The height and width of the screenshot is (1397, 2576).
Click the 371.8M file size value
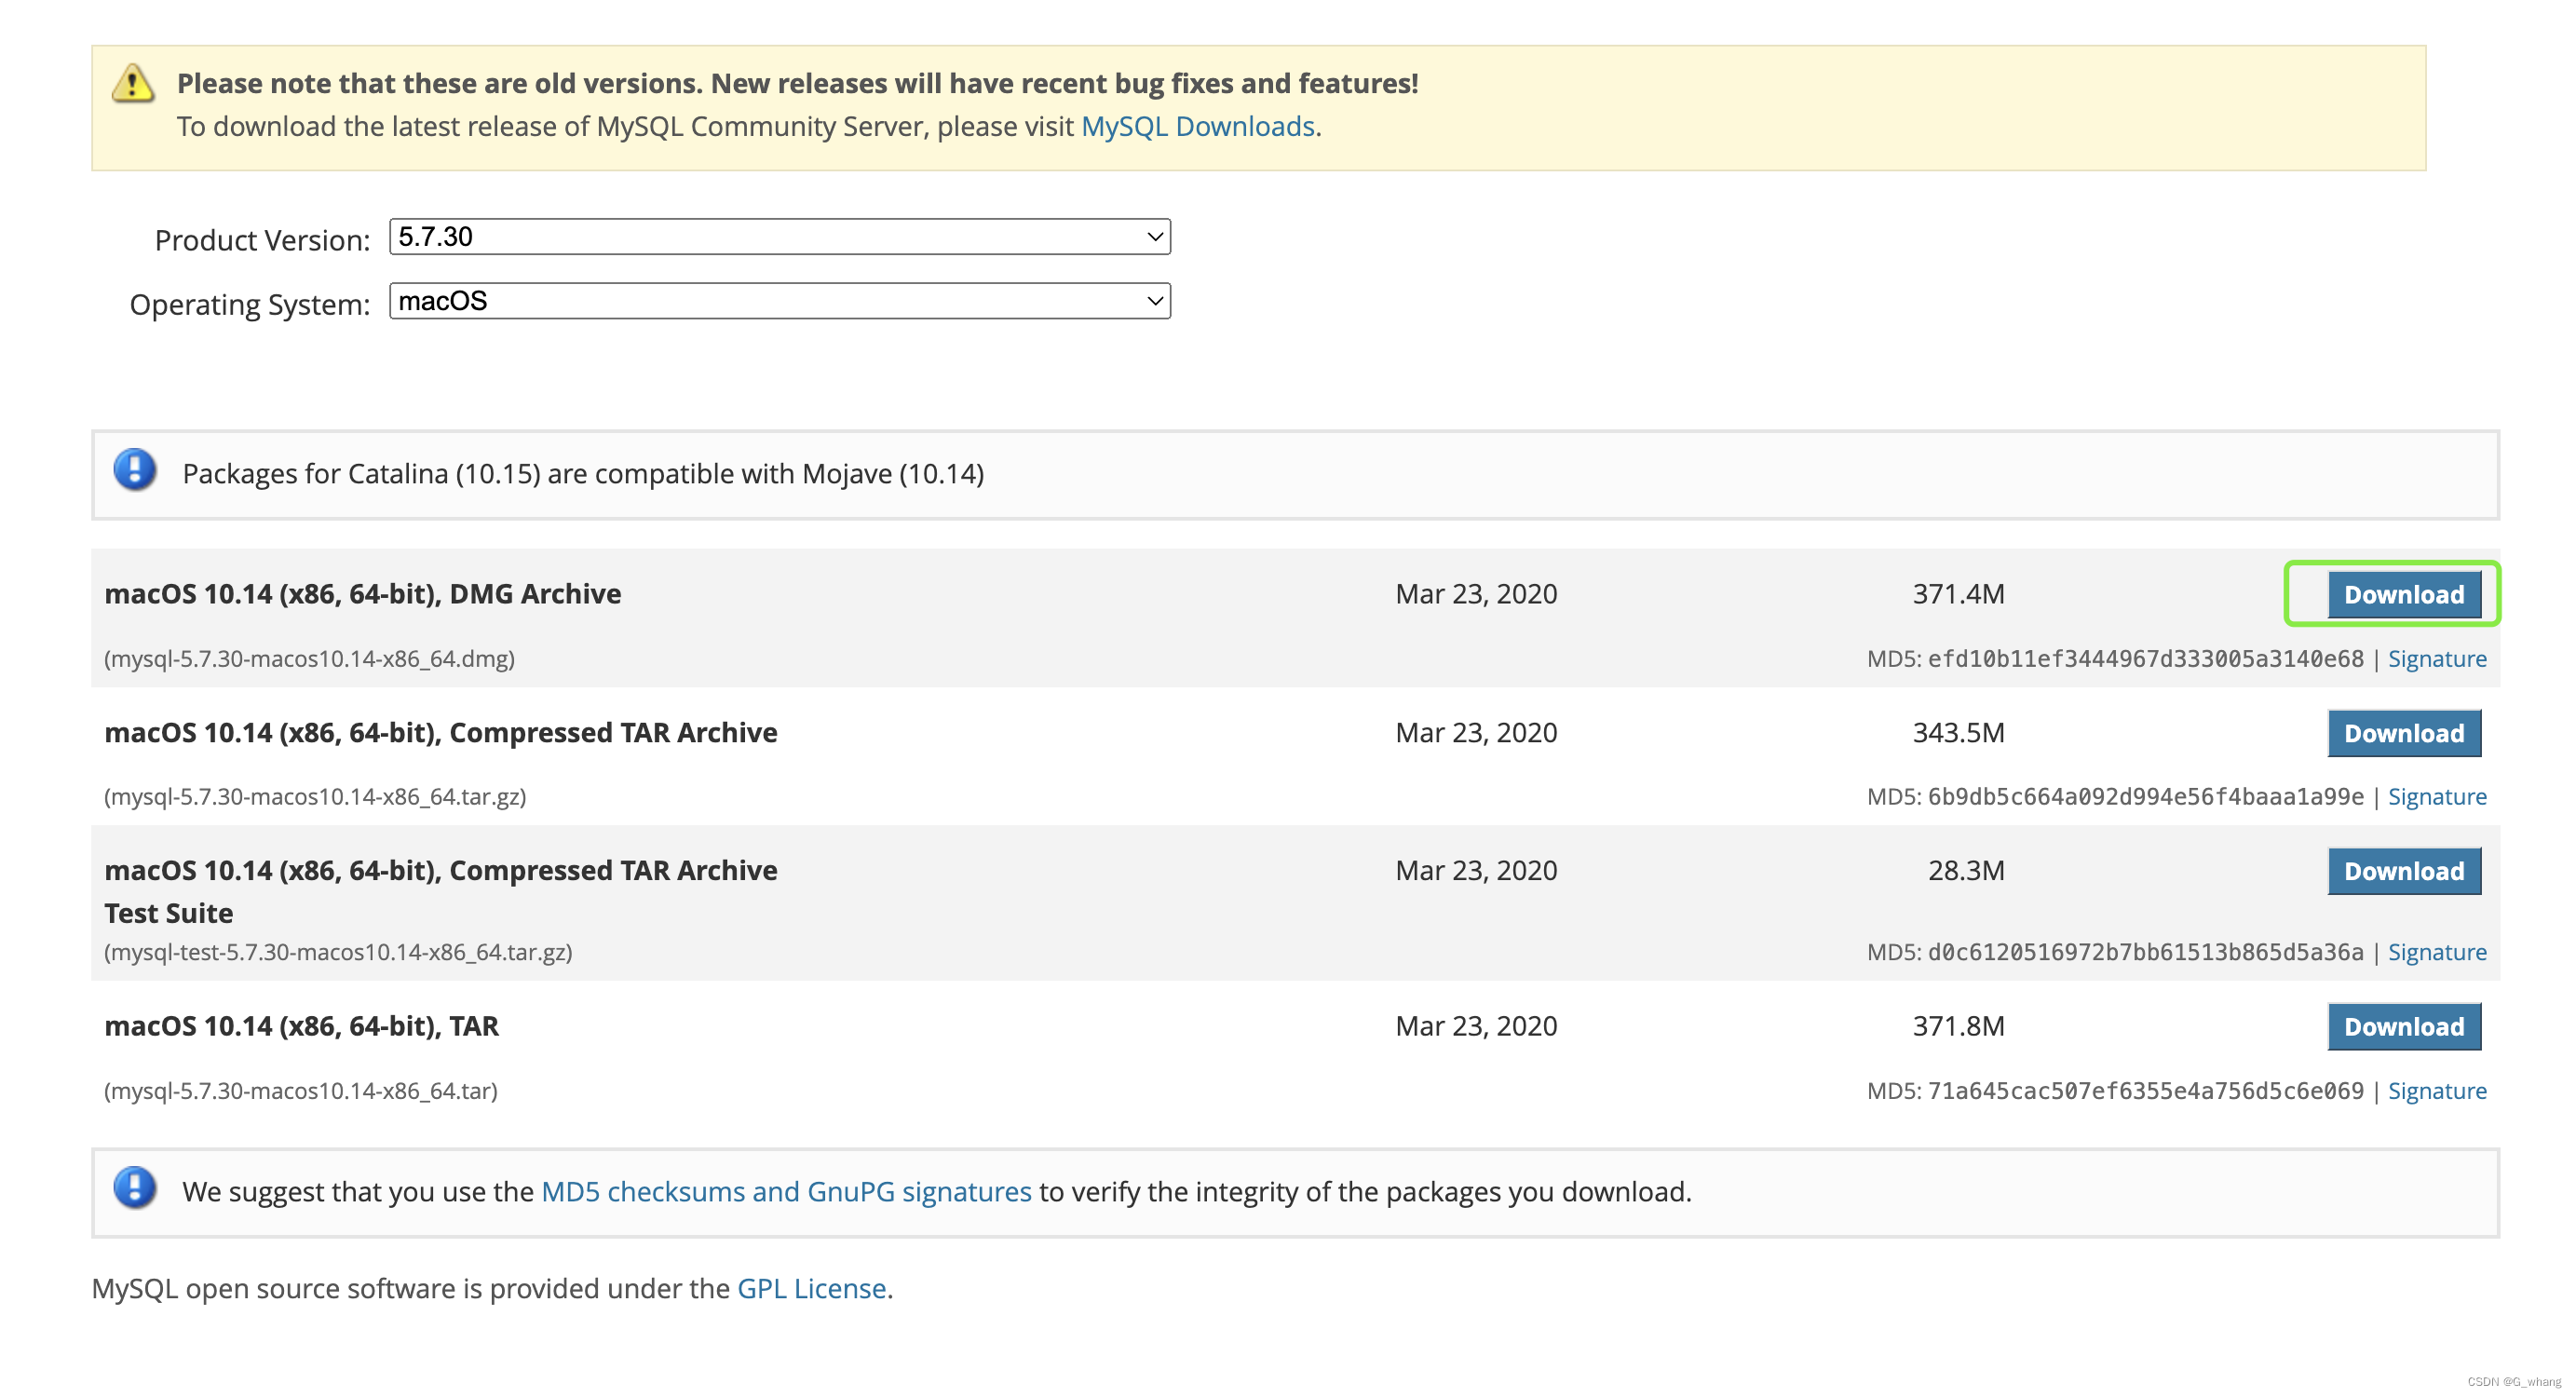[1958, 1026]
